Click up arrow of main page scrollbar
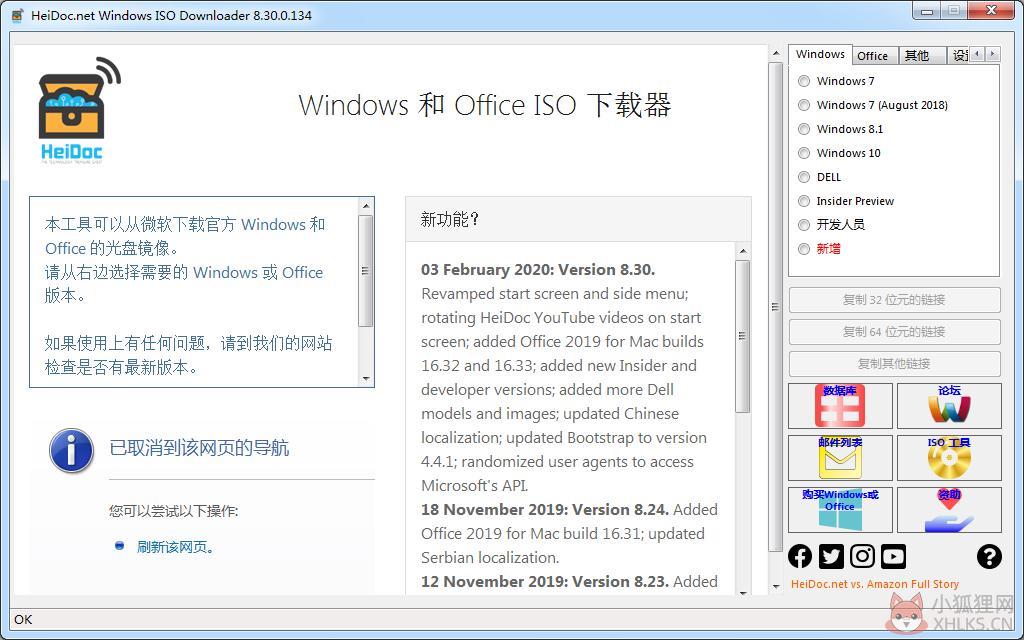This screenshot has width=1024, height=640. tap(776, 53)
